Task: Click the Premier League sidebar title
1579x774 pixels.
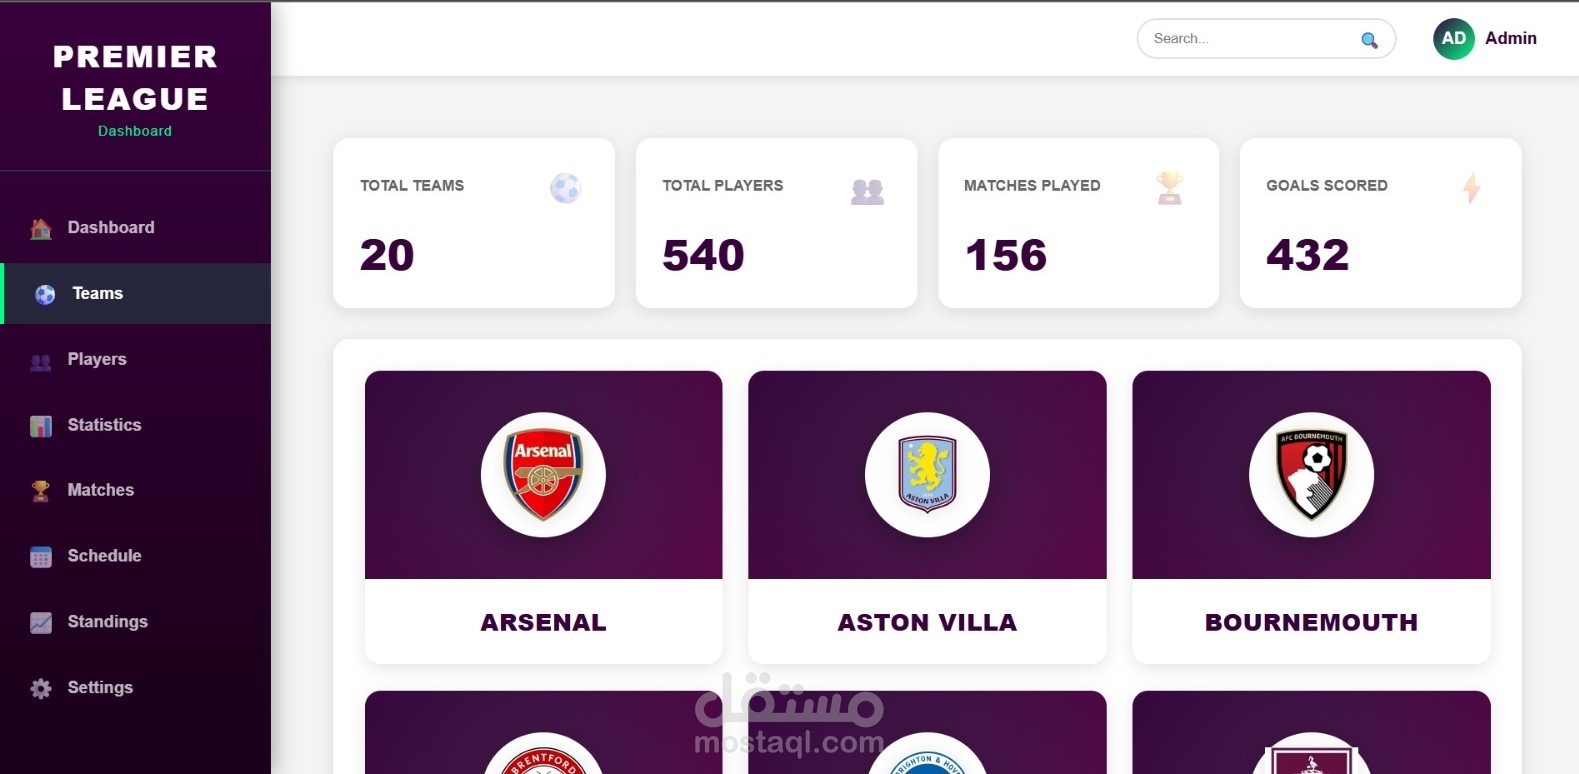Action: pos(135,78)
